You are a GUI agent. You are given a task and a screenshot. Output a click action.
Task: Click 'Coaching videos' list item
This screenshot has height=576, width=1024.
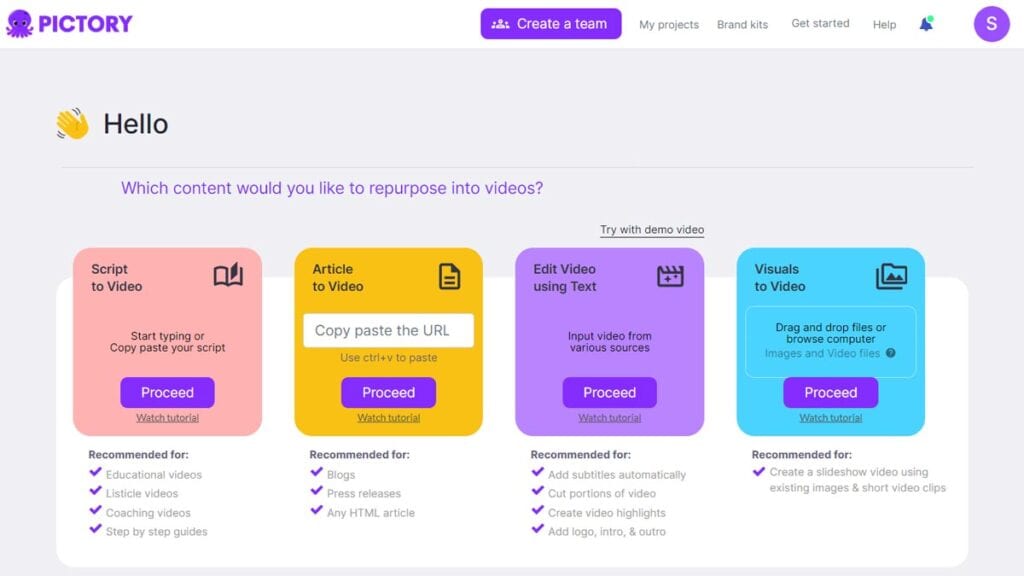tap(148, 513)
